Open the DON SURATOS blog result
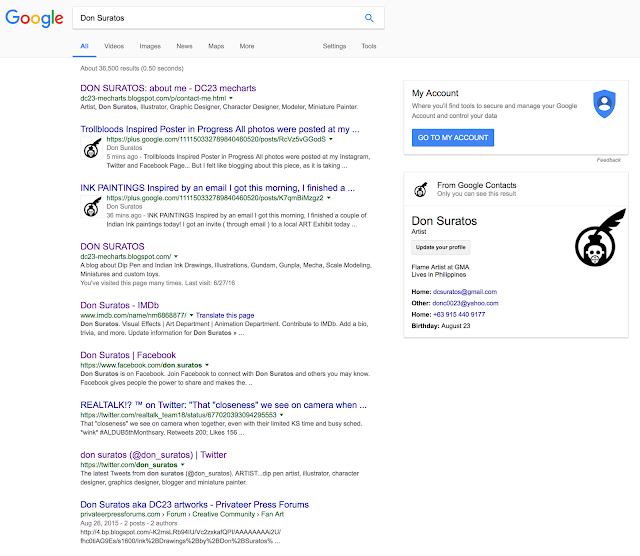640x556 pixels. click(x=112, y=247)
